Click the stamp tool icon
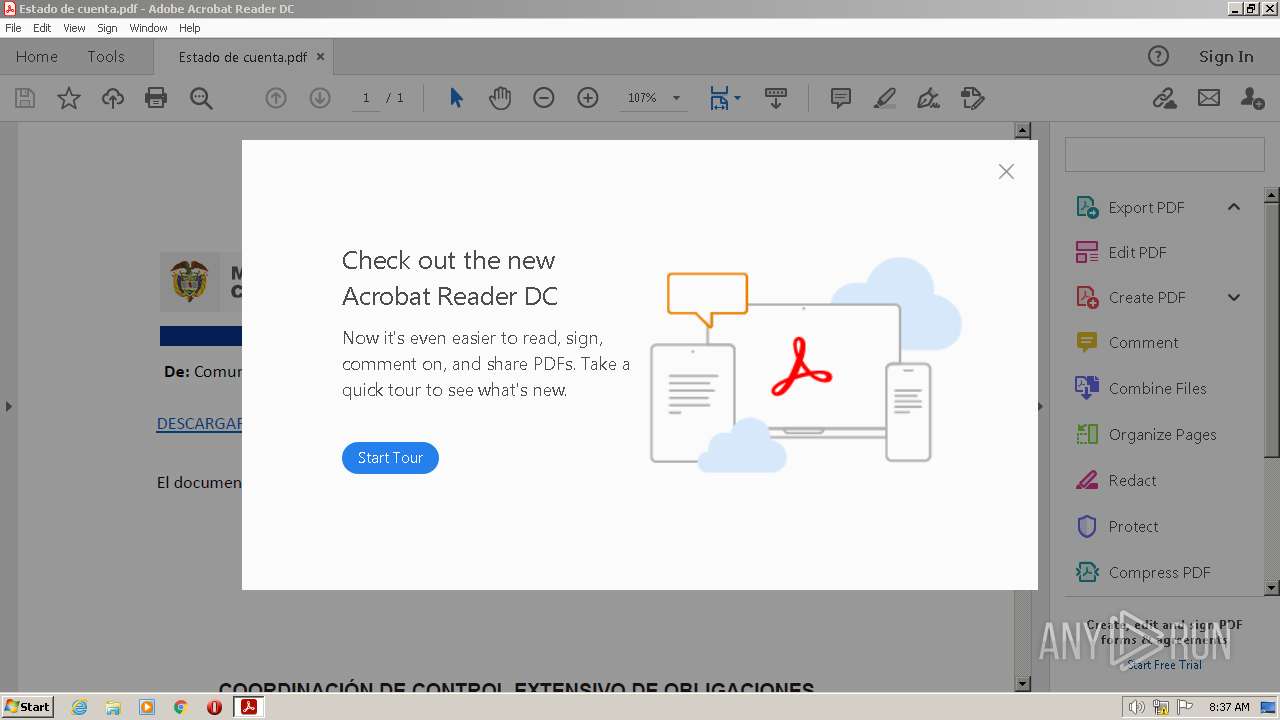The height and width of the screenshot is (720, 1280). (x=973, y=98)
